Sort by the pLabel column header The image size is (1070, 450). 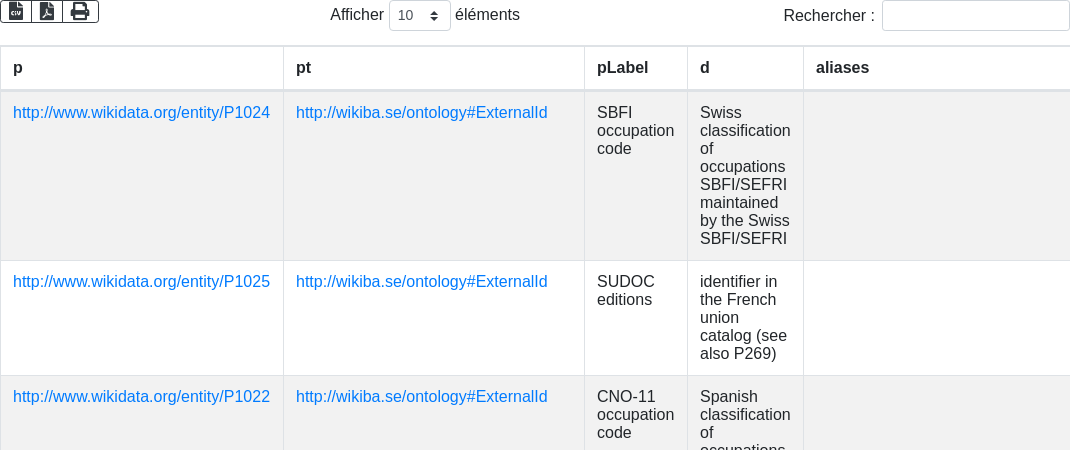(636, 68)
